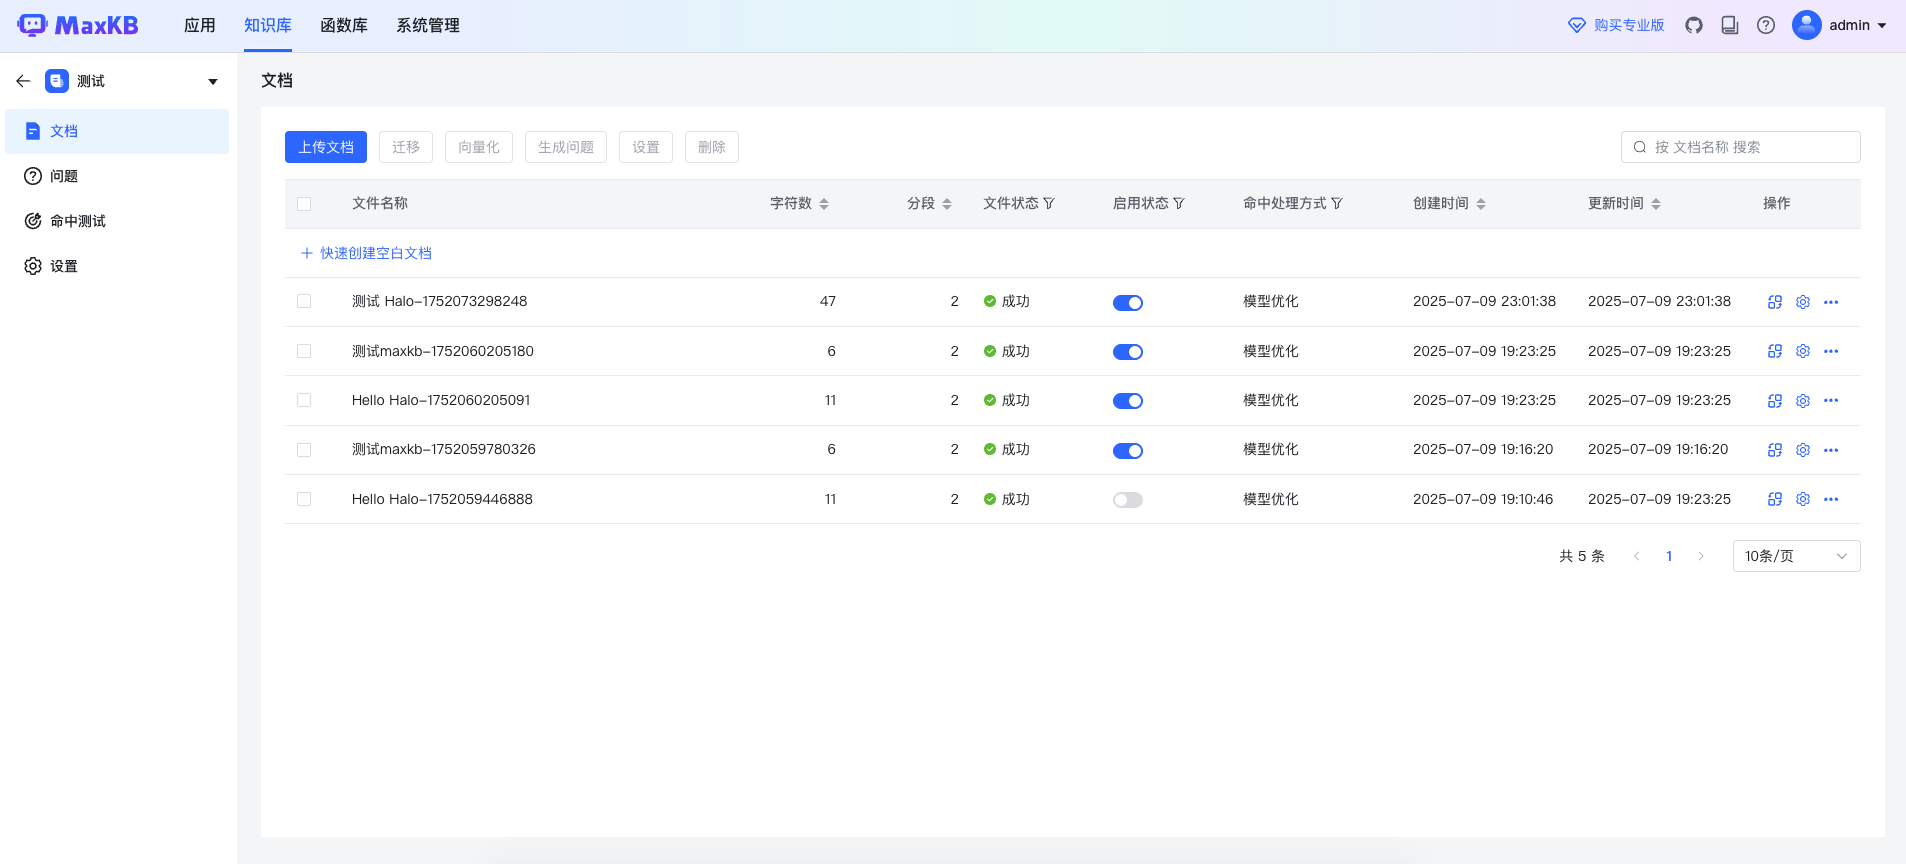Screen dimensions: 1906x864
Task: Open more actions for Hello Halo-1752059446888
Action: coord(1831,499)
